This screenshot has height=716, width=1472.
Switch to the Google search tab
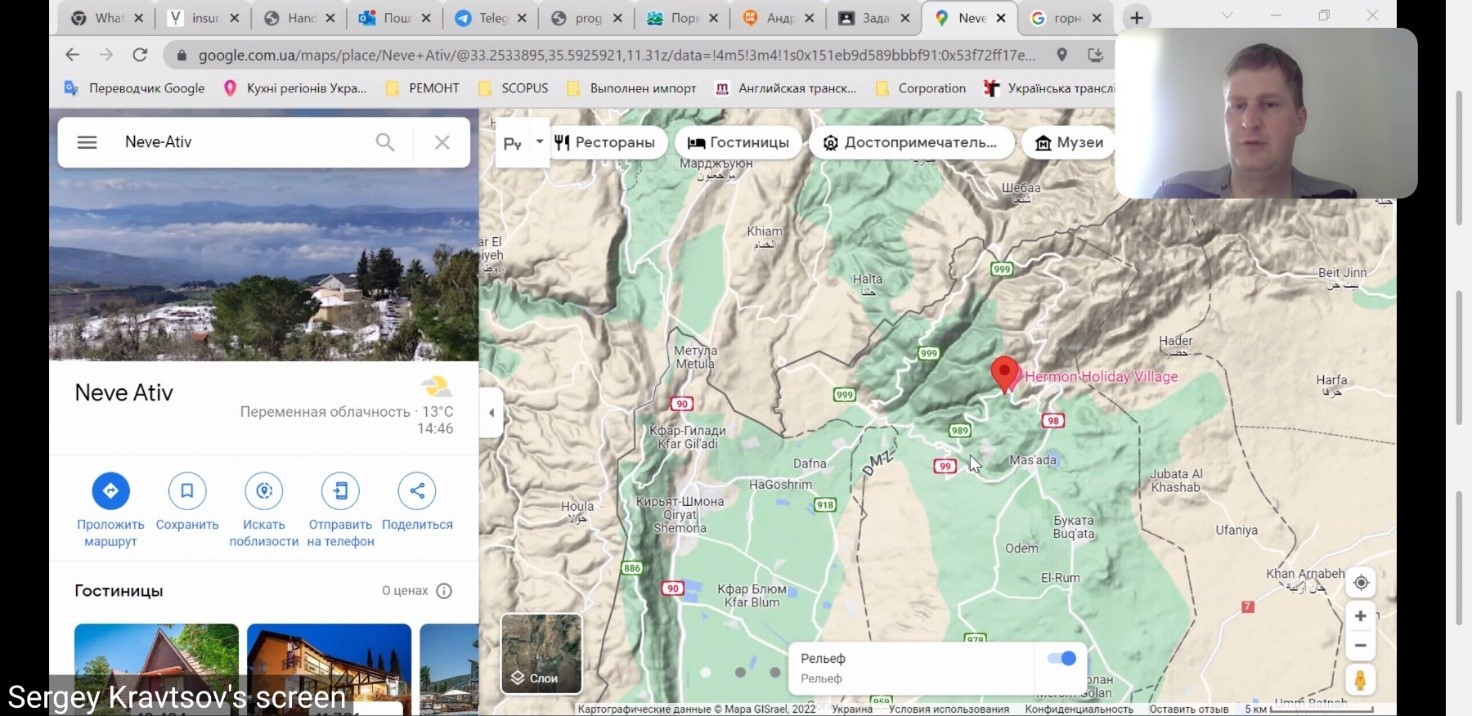1066,18
